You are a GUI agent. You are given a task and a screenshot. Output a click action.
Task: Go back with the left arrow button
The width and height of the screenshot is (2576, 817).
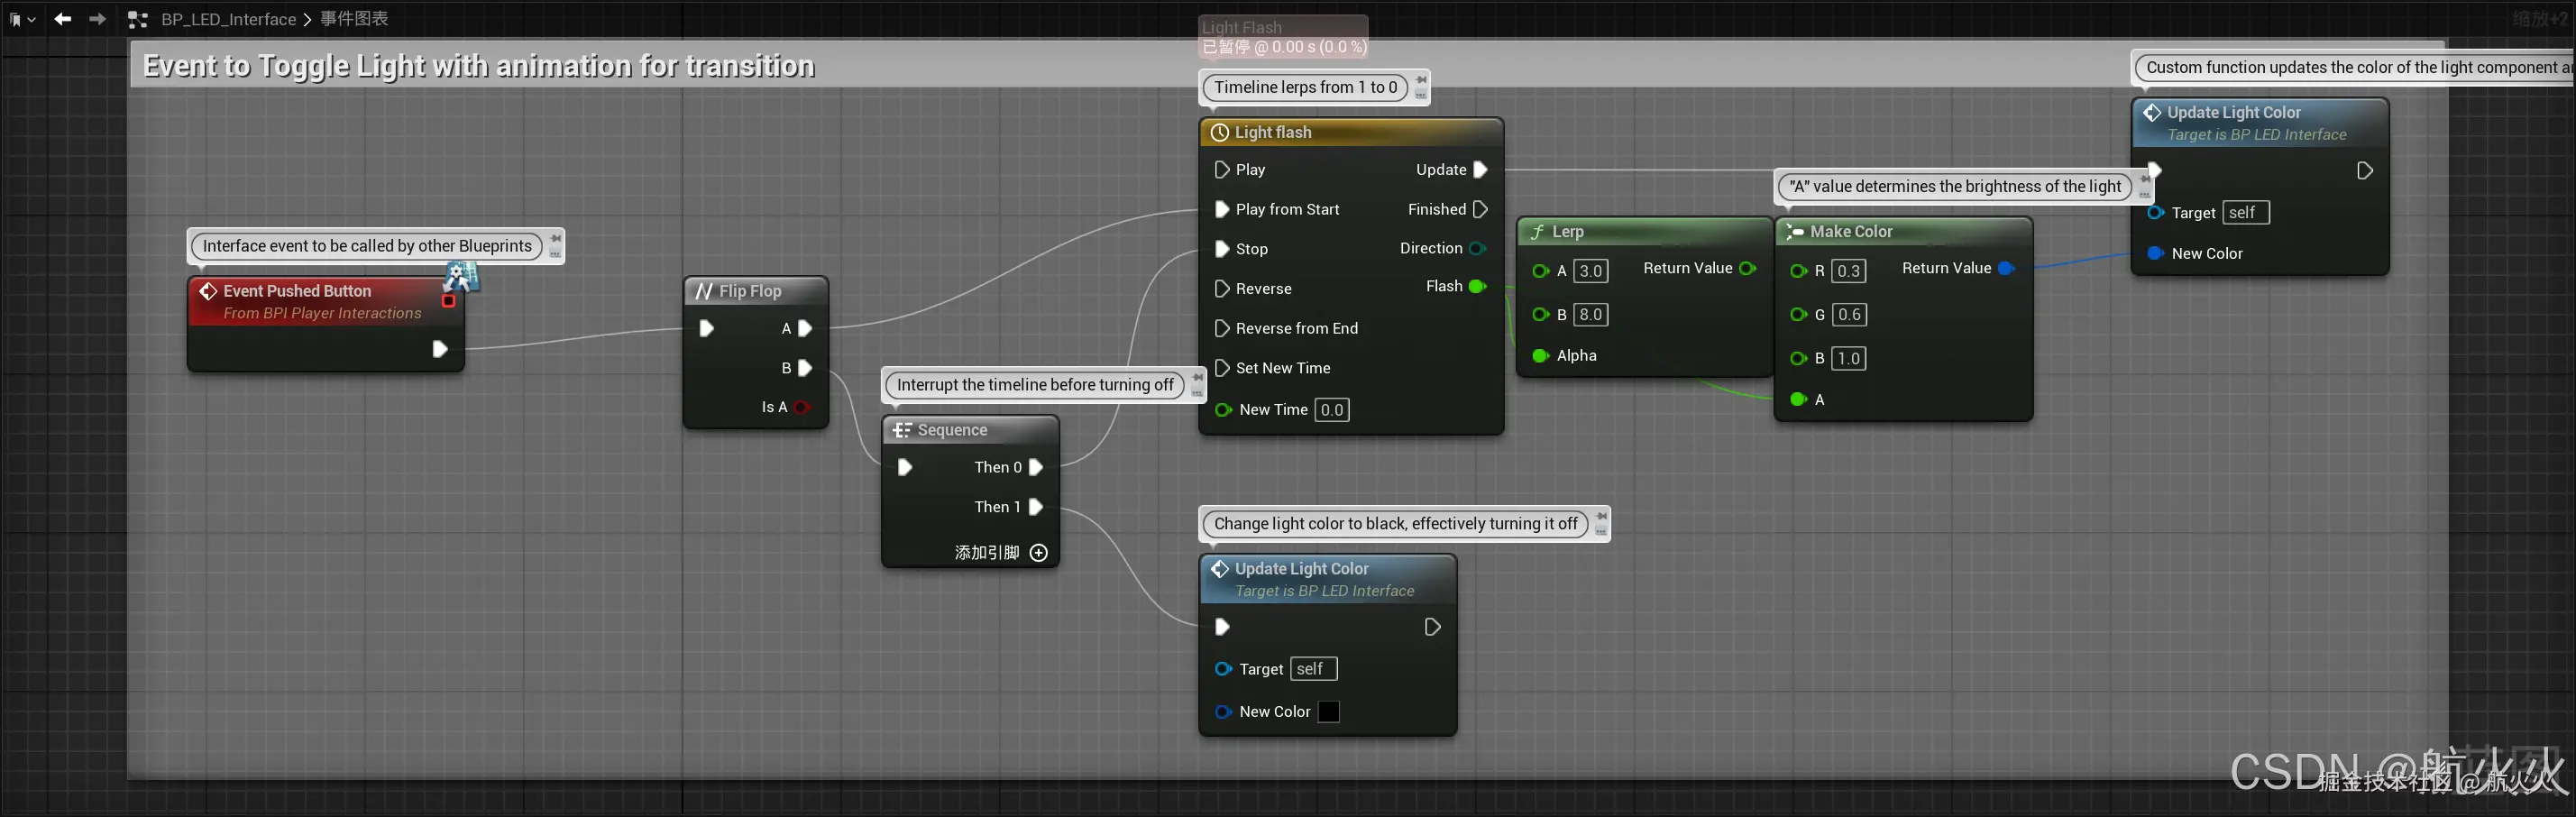point(63,19)
